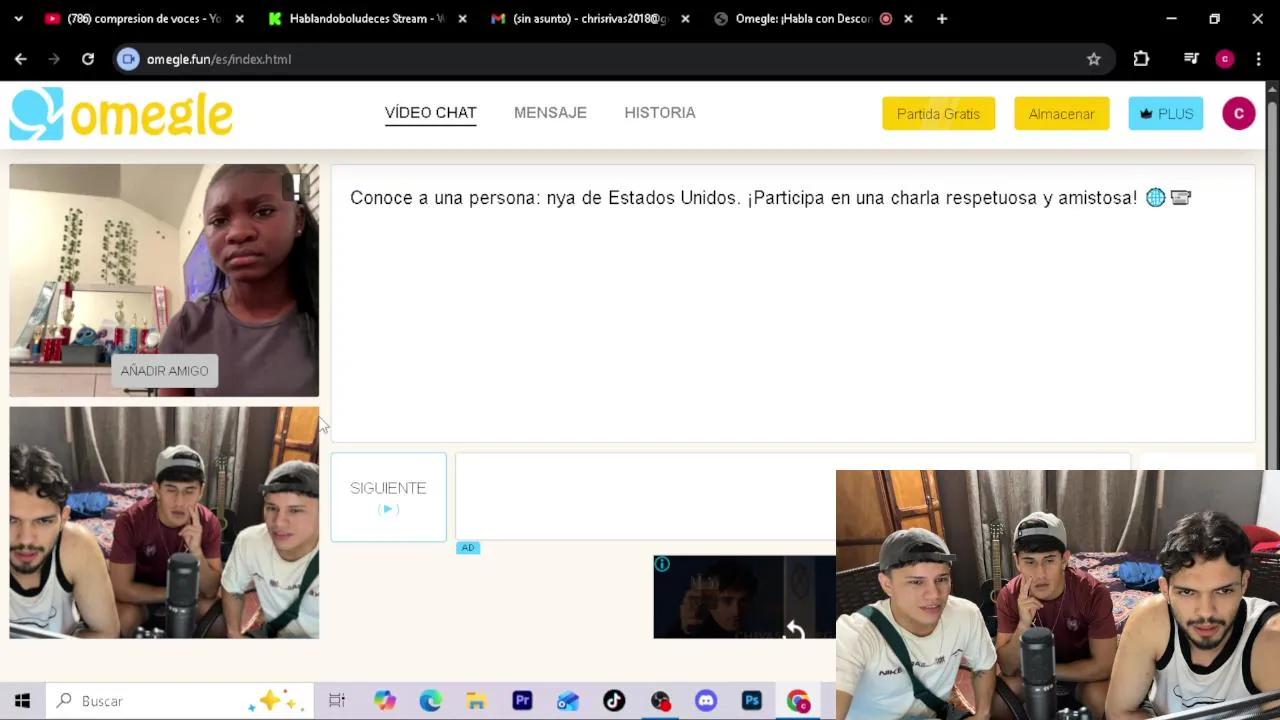Screen dimensions: 1280x720
Task: Open Discord from the taskbar
Action: [x=706, y=701]
